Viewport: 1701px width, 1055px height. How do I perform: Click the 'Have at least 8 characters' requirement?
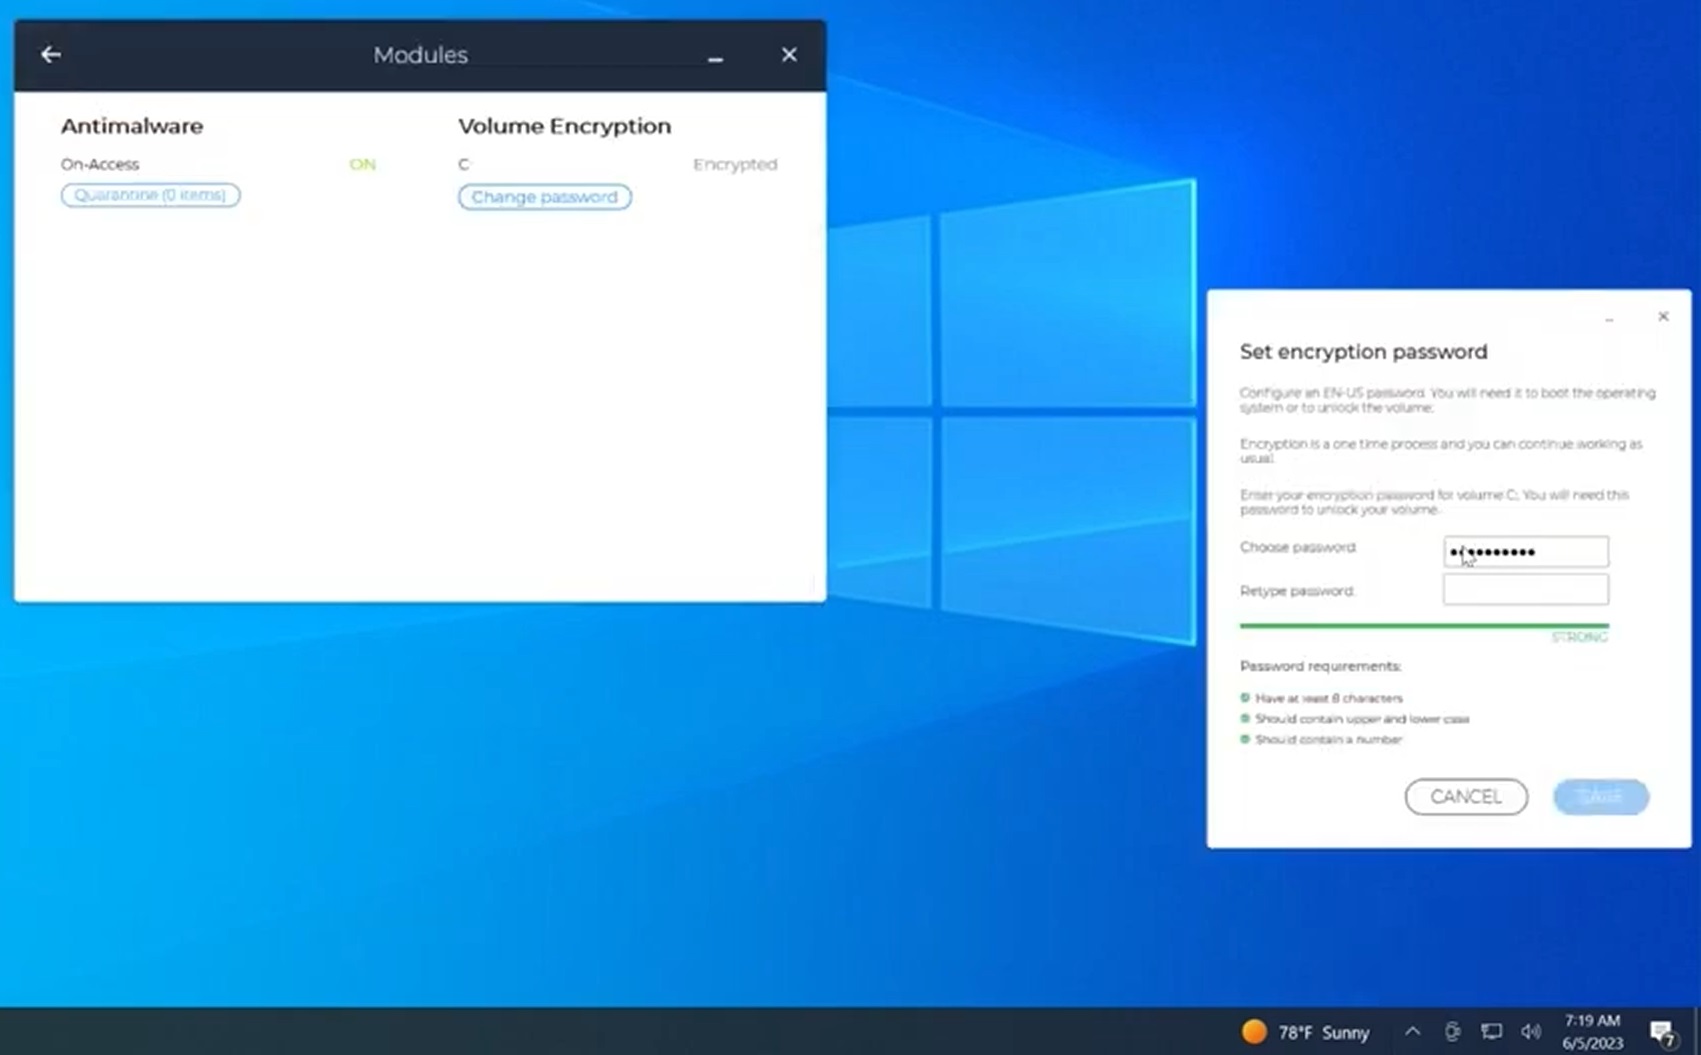coord(1329,698)
